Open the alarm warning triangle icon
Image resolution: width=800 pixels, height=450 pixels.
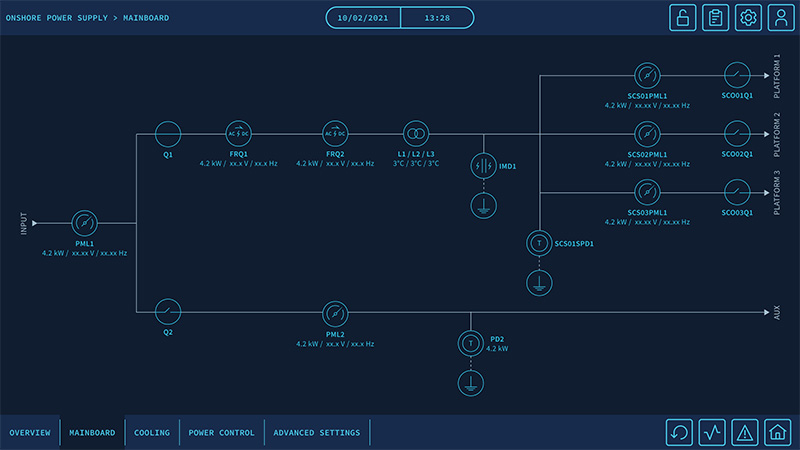pyautogui.click(x=745, y=433)
